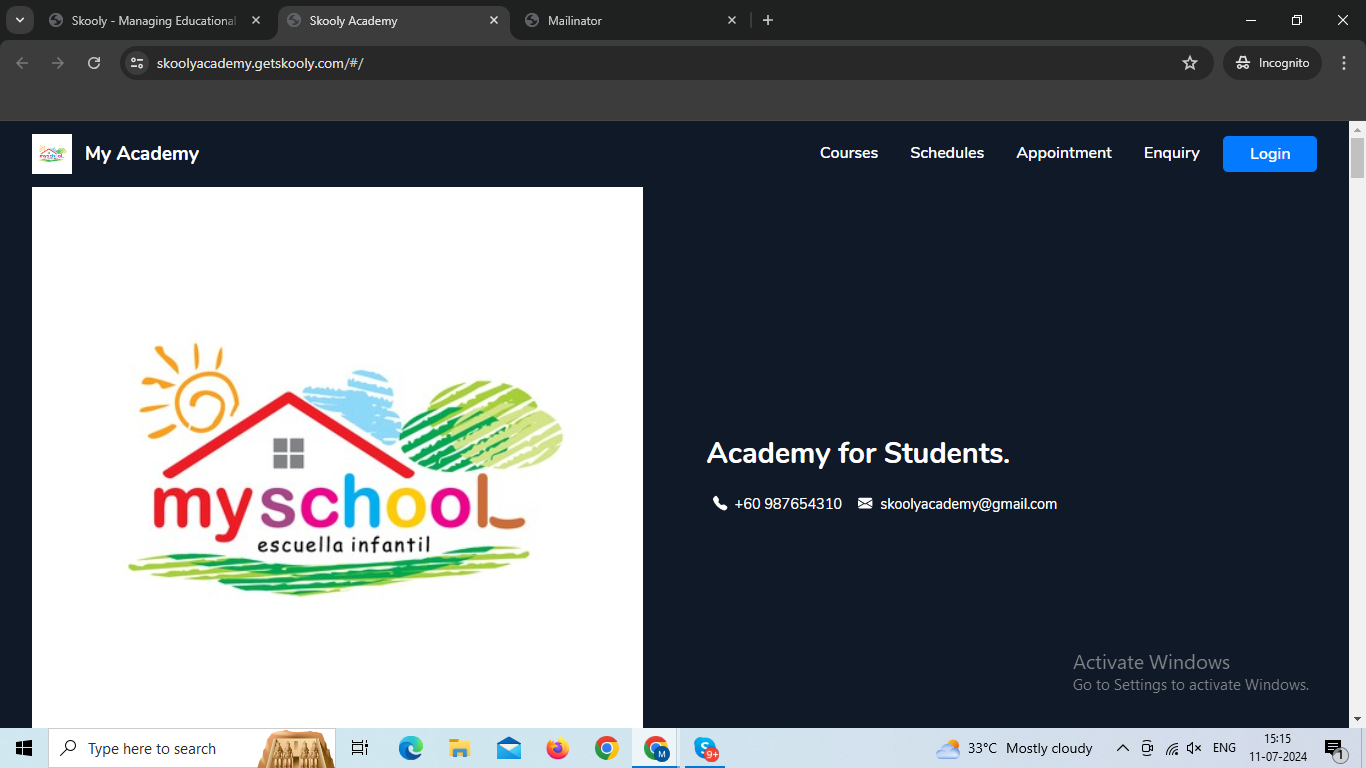This screenshot has width=1366, height=768.
Task: Show hidden system tray icons
Action: [x=1123, y=748]
